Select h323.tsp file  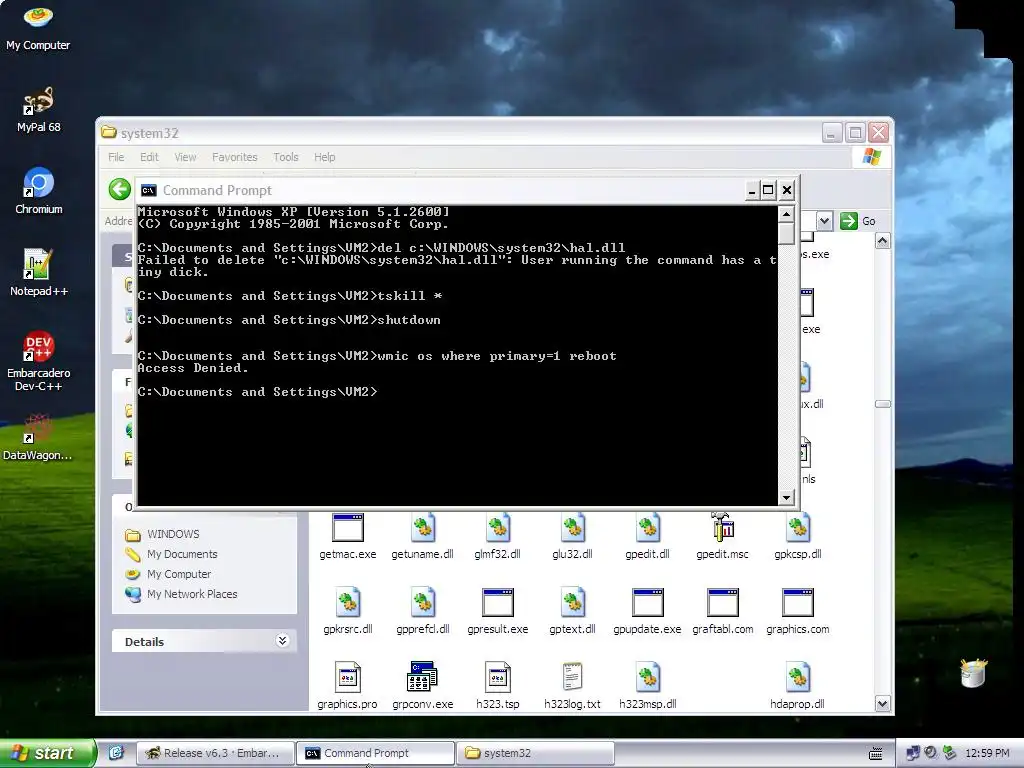click(x=498, y=686)
